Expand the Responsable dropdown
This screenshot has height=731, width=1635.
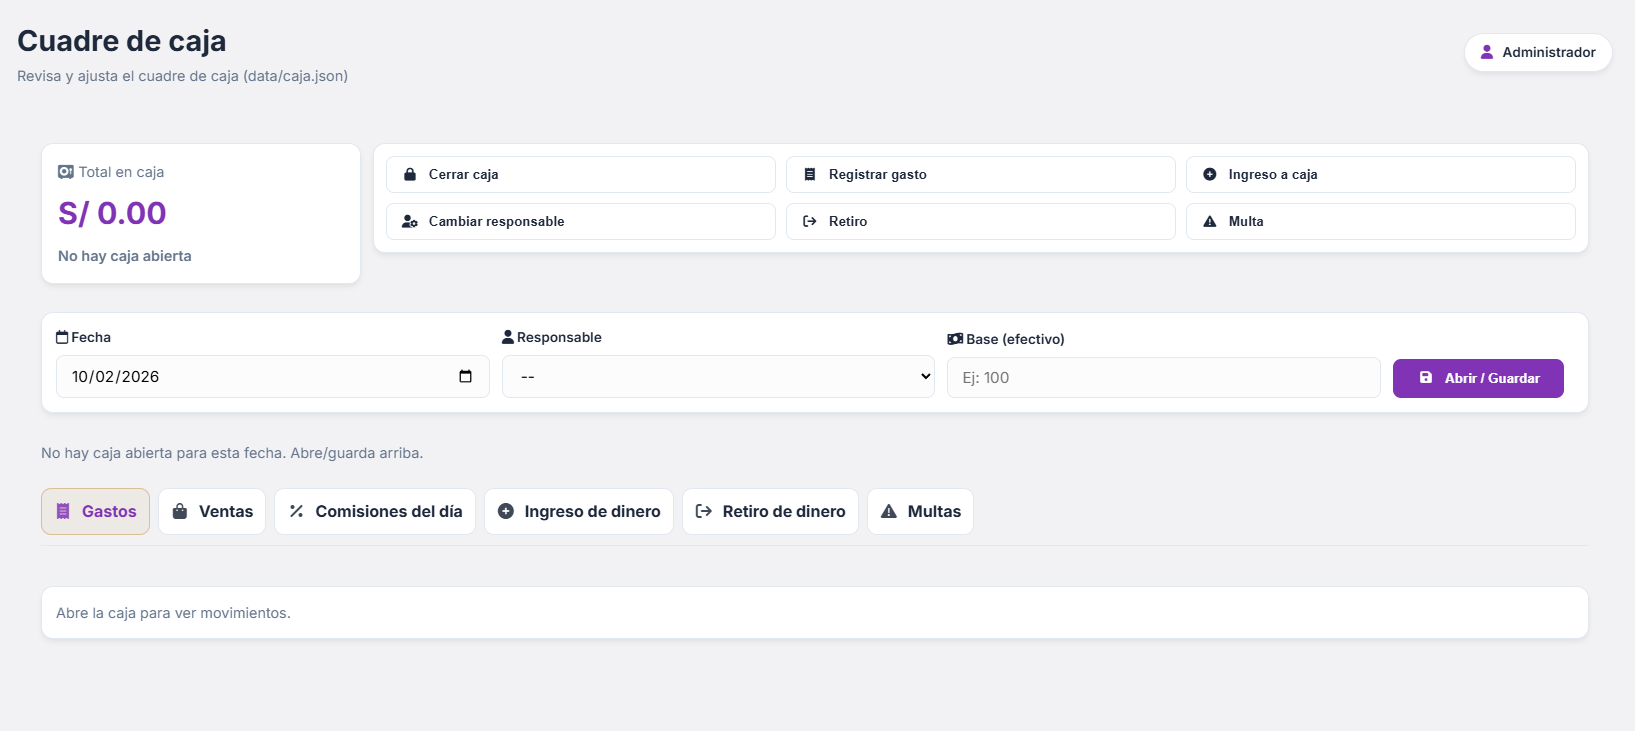tap(717, 377)
